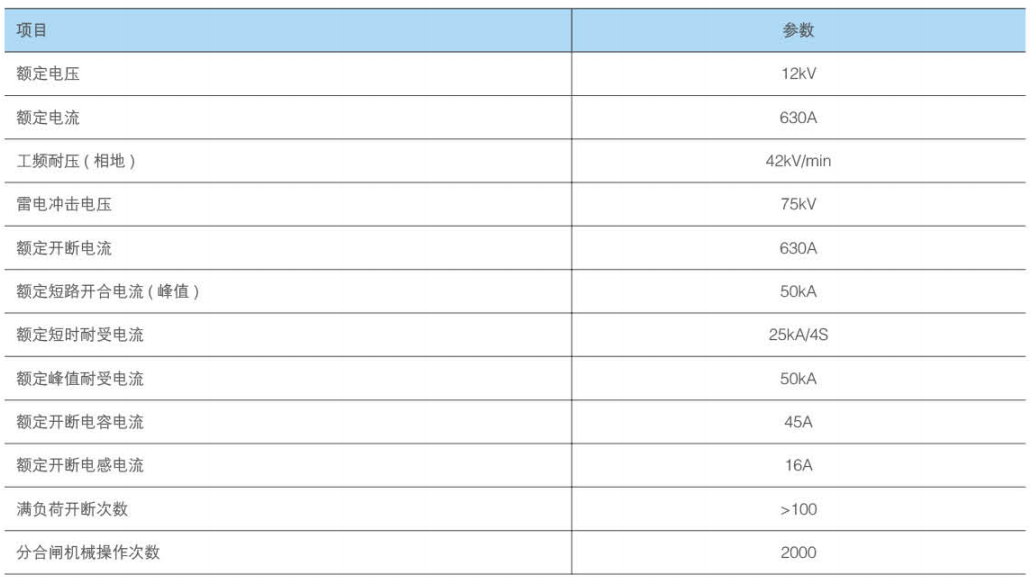The width and height of the screenshot is (1030, 582).
Task: Select the 额定电压 row label
Action: (48, 74)
